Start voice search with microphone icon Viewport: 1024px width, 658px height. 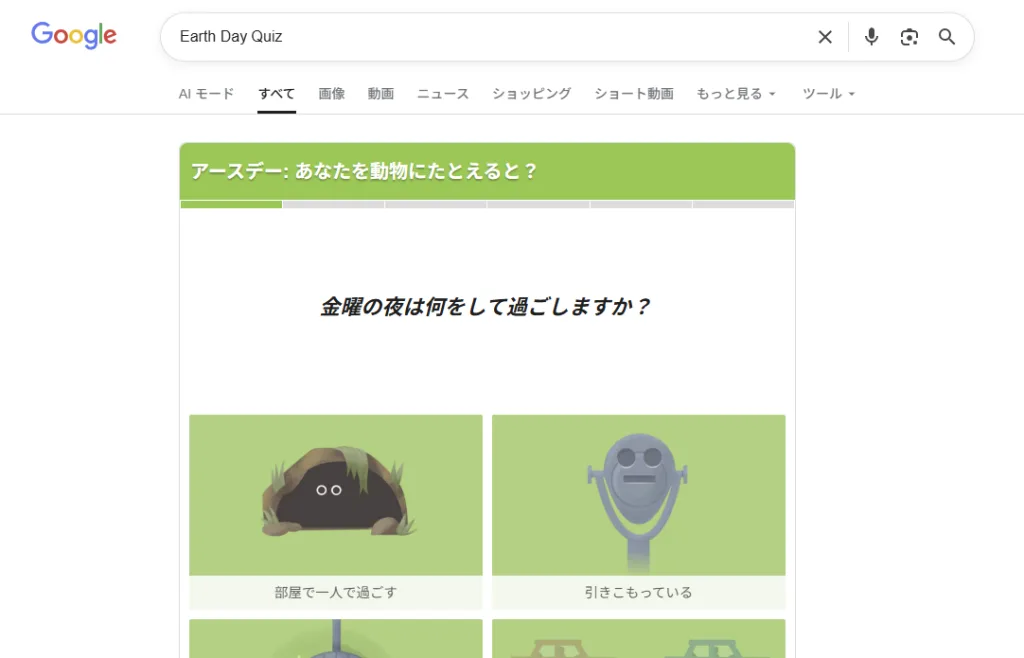[x=871, y=37]
